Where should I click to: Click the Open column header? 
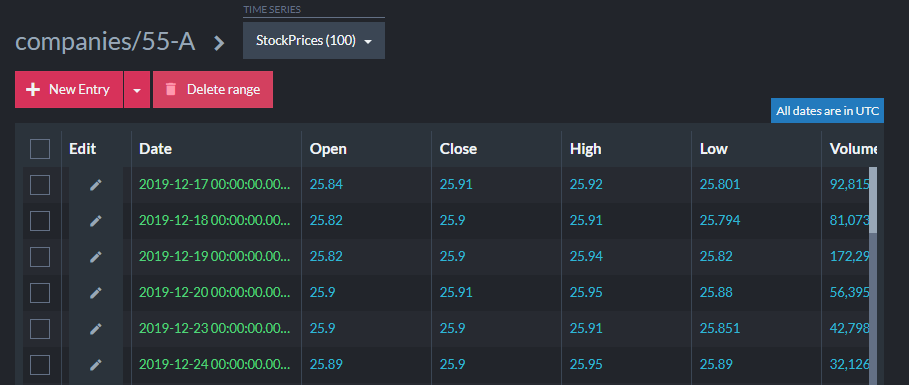click(328, 149)
